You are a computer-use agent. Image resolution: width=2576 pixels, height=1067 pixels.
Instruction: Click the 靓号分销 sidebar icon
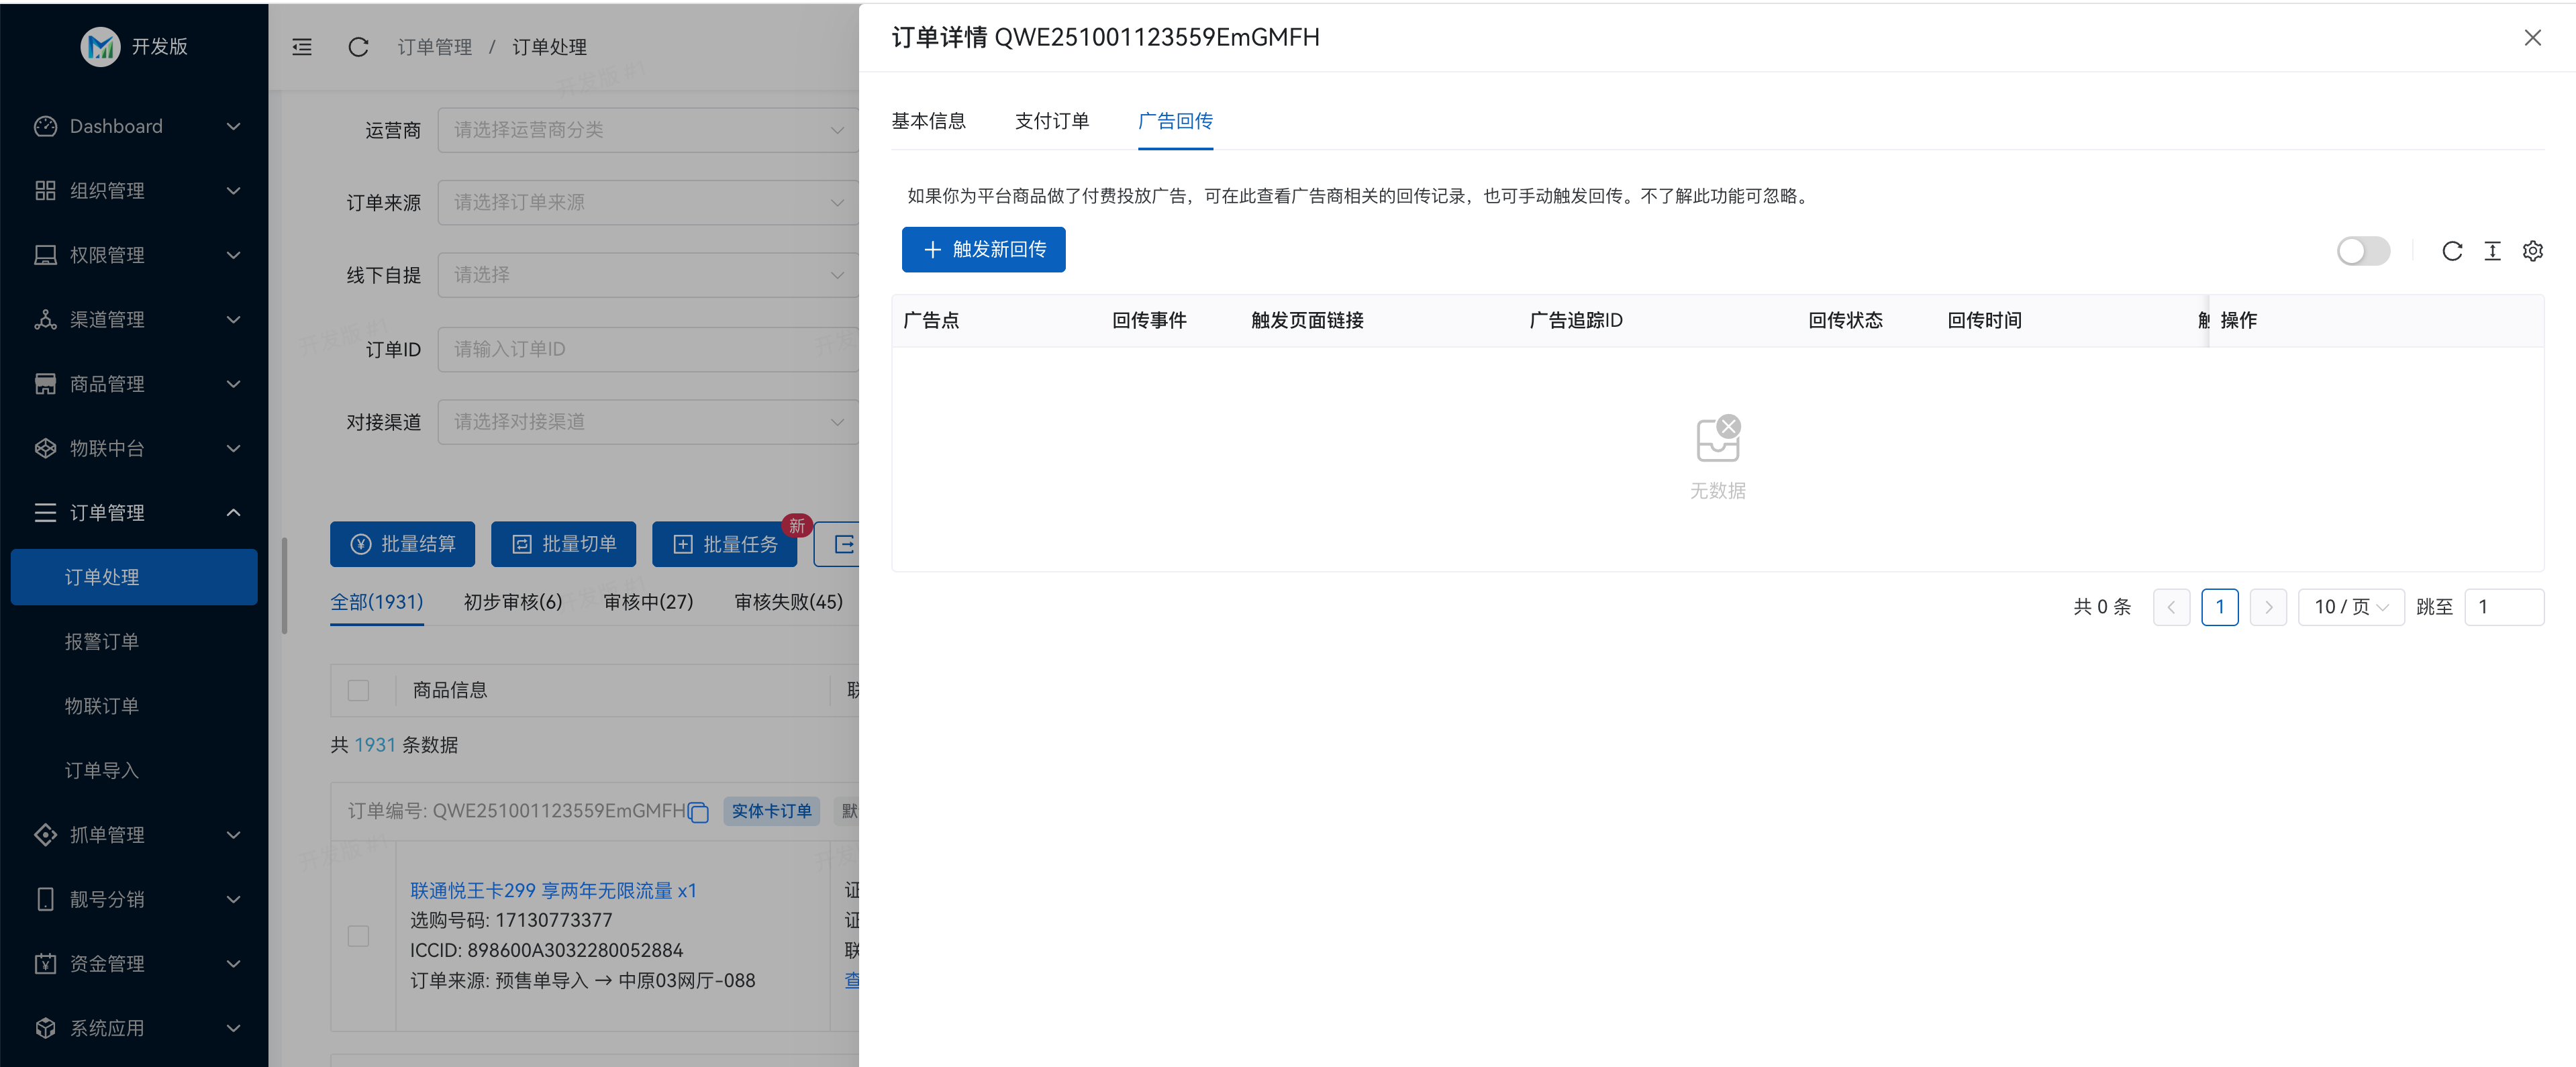46,898
